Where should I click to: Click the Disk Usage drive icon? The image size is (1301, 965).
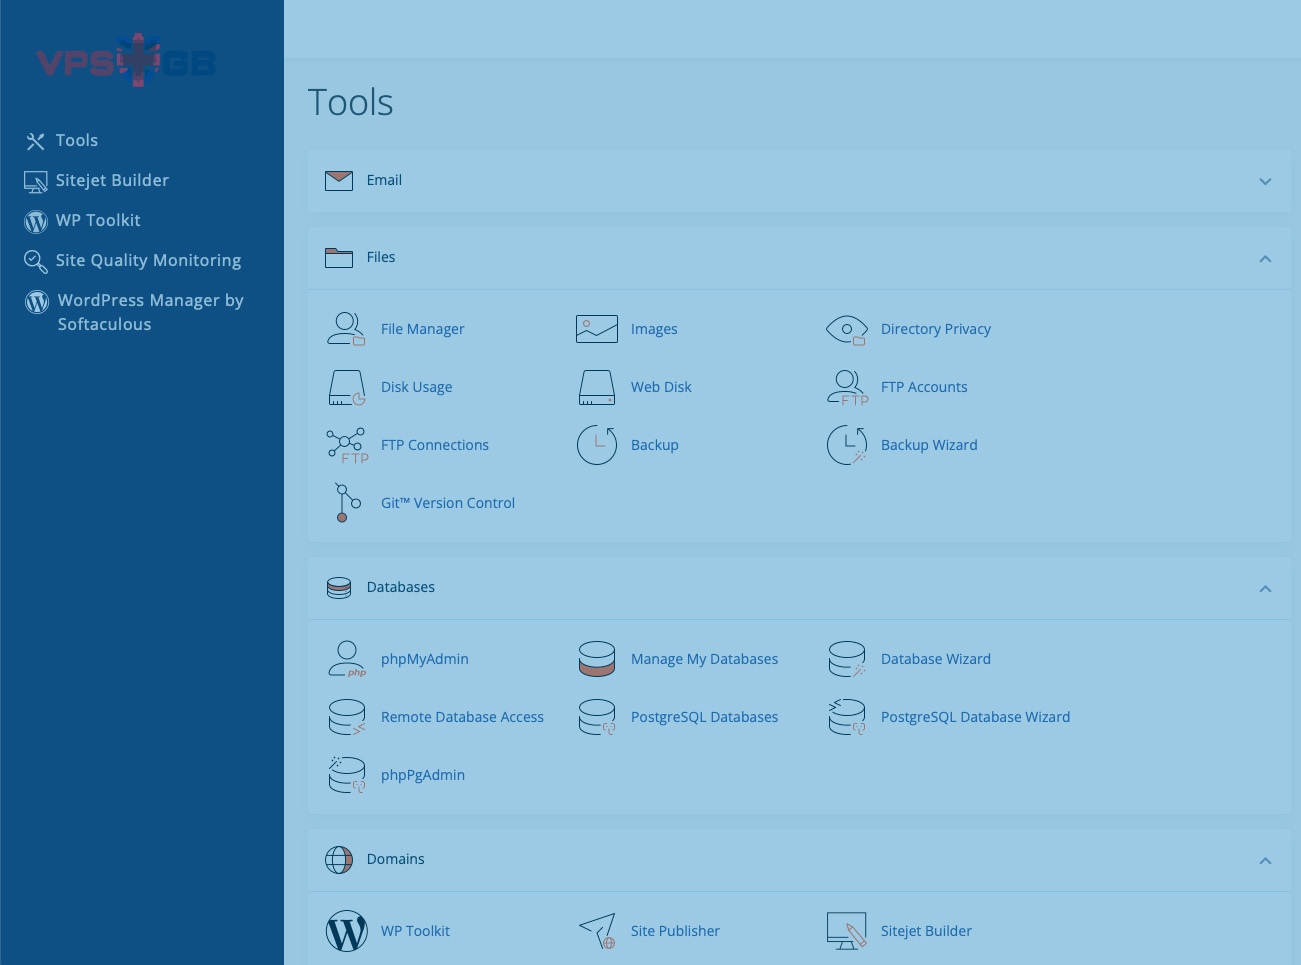[346, 387]
